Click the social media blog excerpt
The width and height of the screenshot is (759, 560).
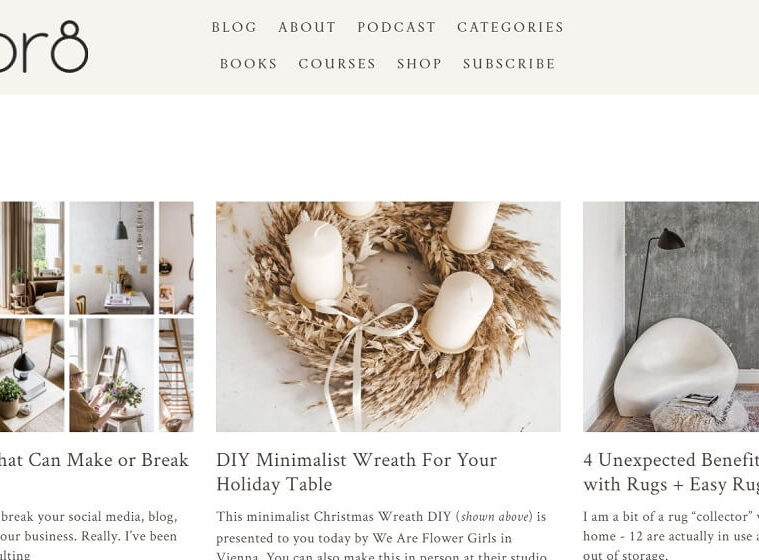89,534
